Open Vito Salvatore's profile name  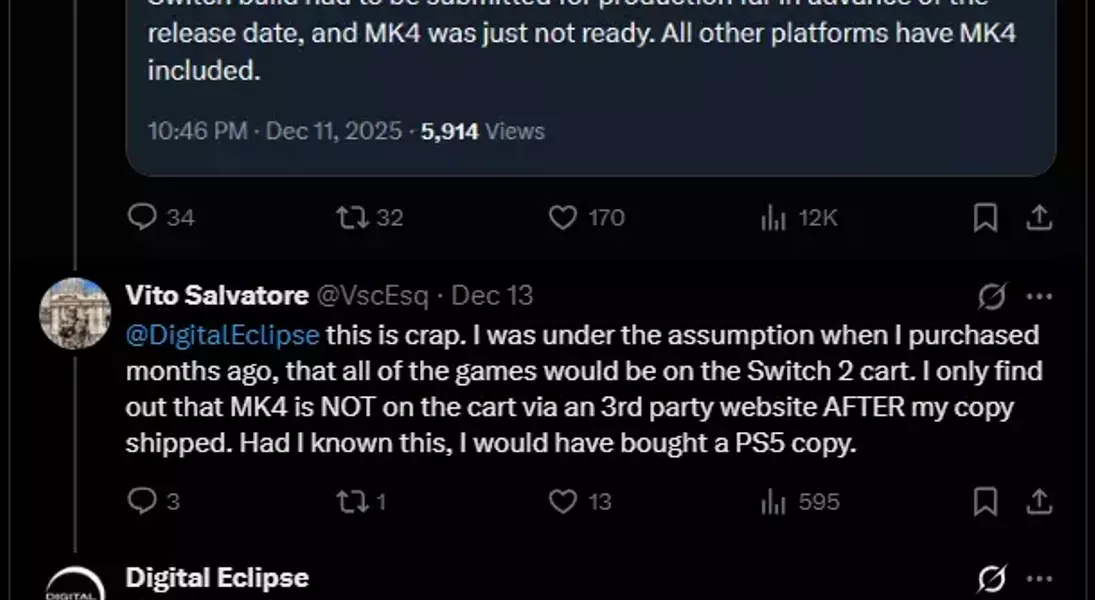(216, 296)
